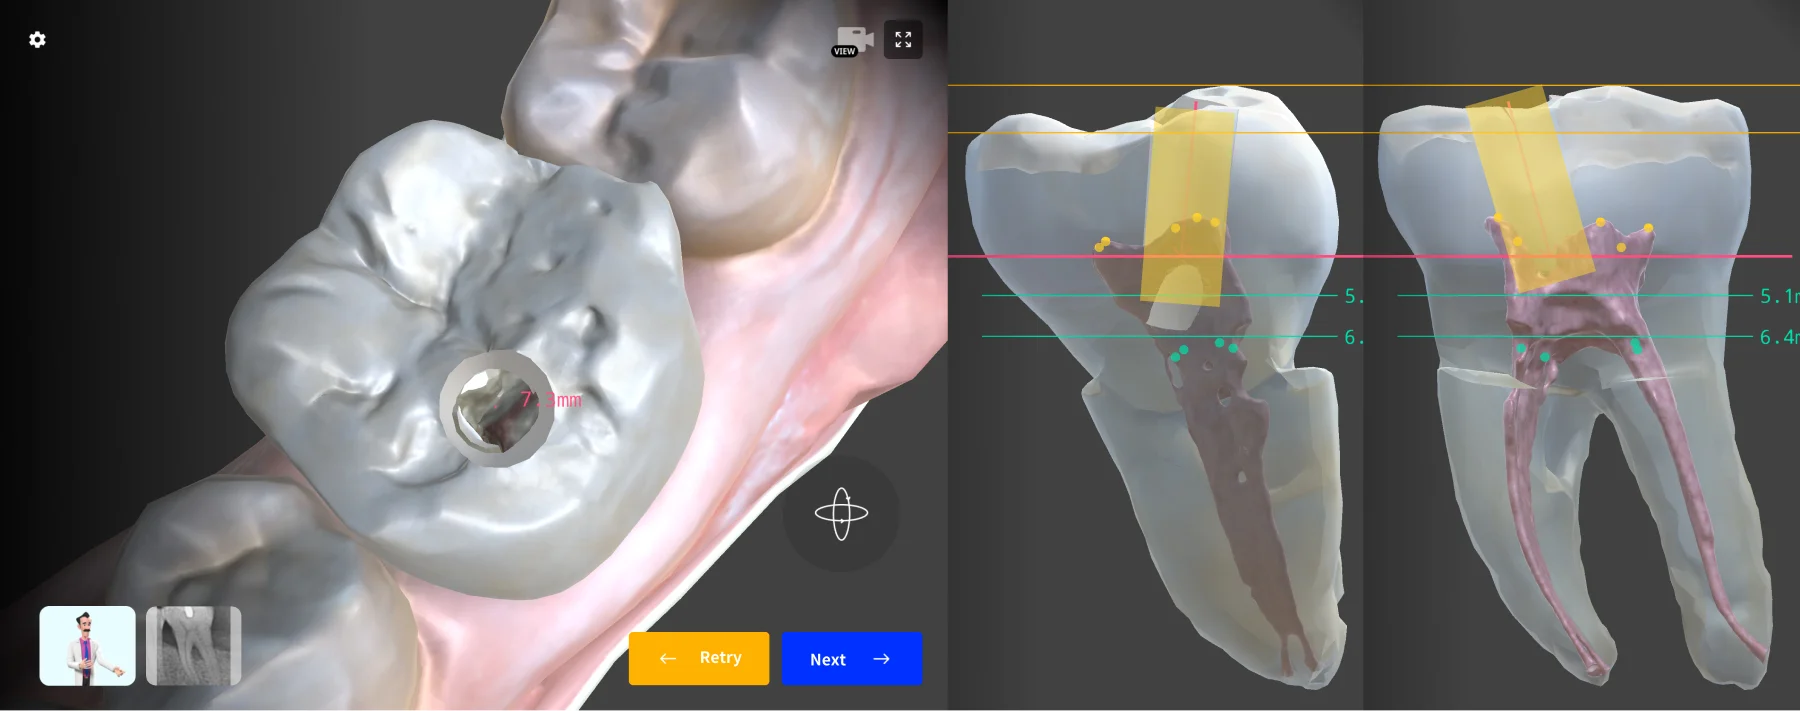Viewport: 1800px width, 711px height.
Task: Expand the 3D view to fullscreen
Action: pyautogui.click(x=903, y=40)
